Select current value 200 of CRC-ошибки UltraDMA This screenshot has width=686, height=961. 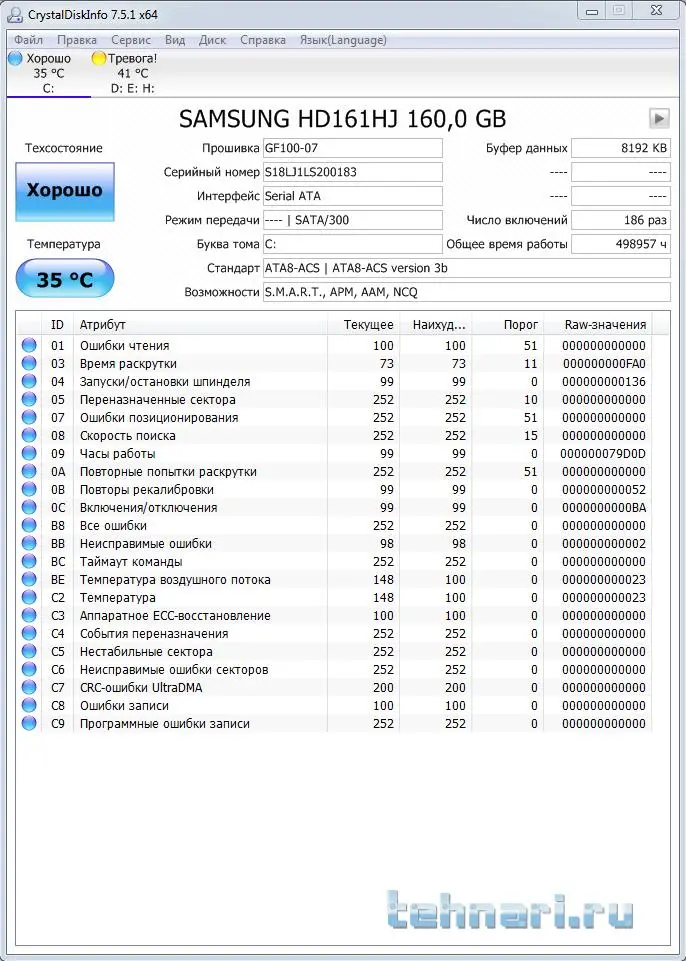coord(383,688)
